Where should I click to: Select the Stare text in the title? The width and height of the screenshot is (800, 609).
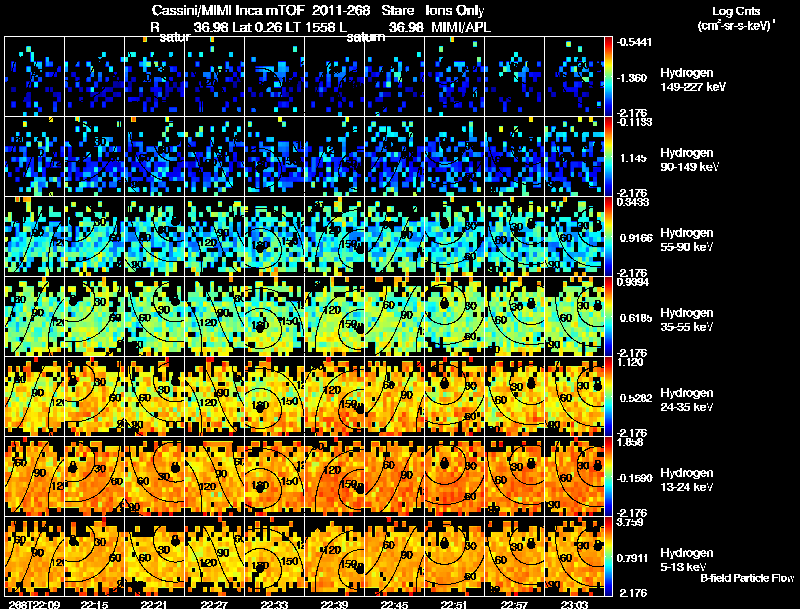[397, 11]
